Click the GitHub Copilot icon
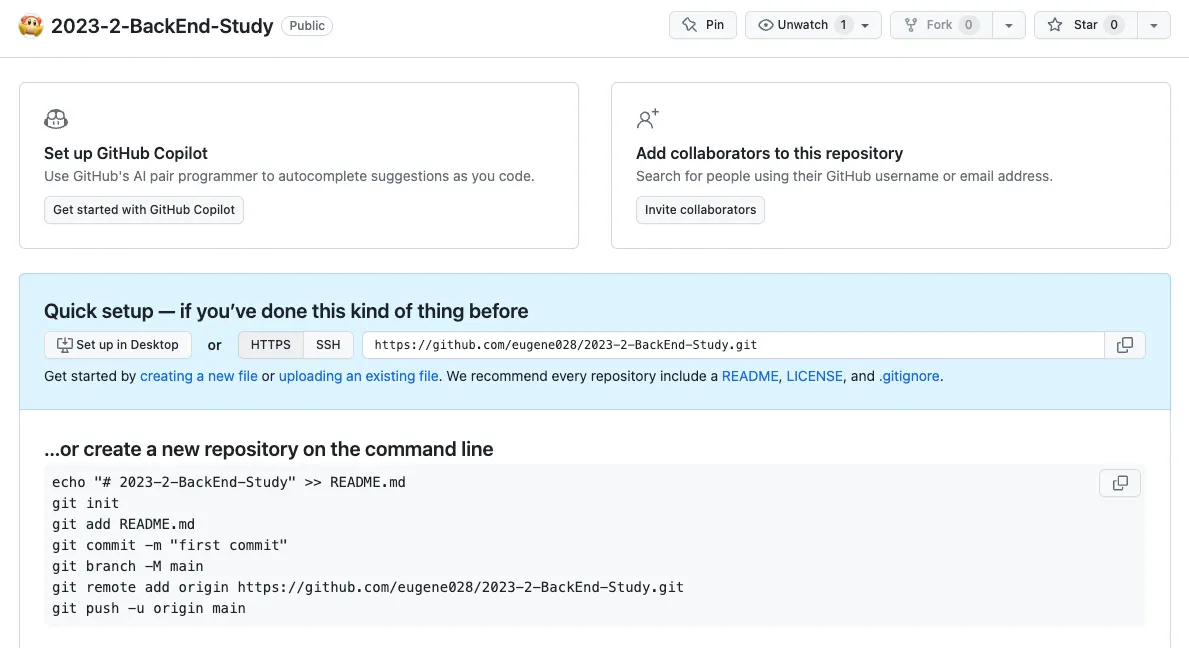This screenshot has width=1189, height=648. tap(56, 120)
